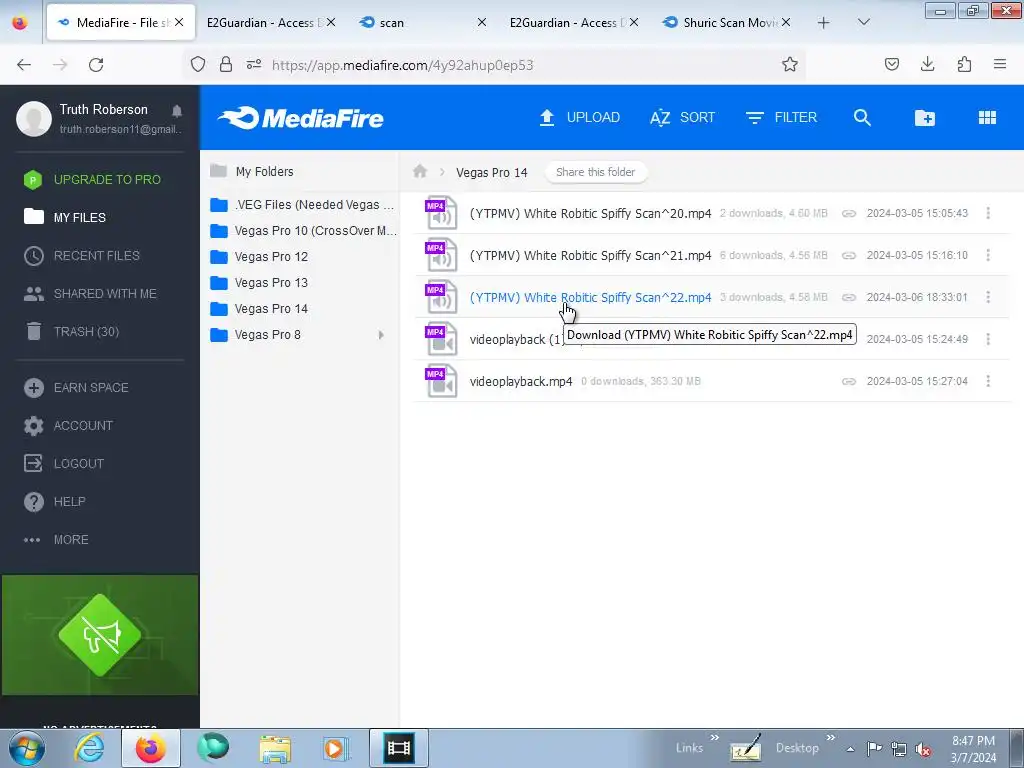Open White Robitic Spiffy Scan^21.mp4 file
The image size is (1024, 768).
(590, 255)
